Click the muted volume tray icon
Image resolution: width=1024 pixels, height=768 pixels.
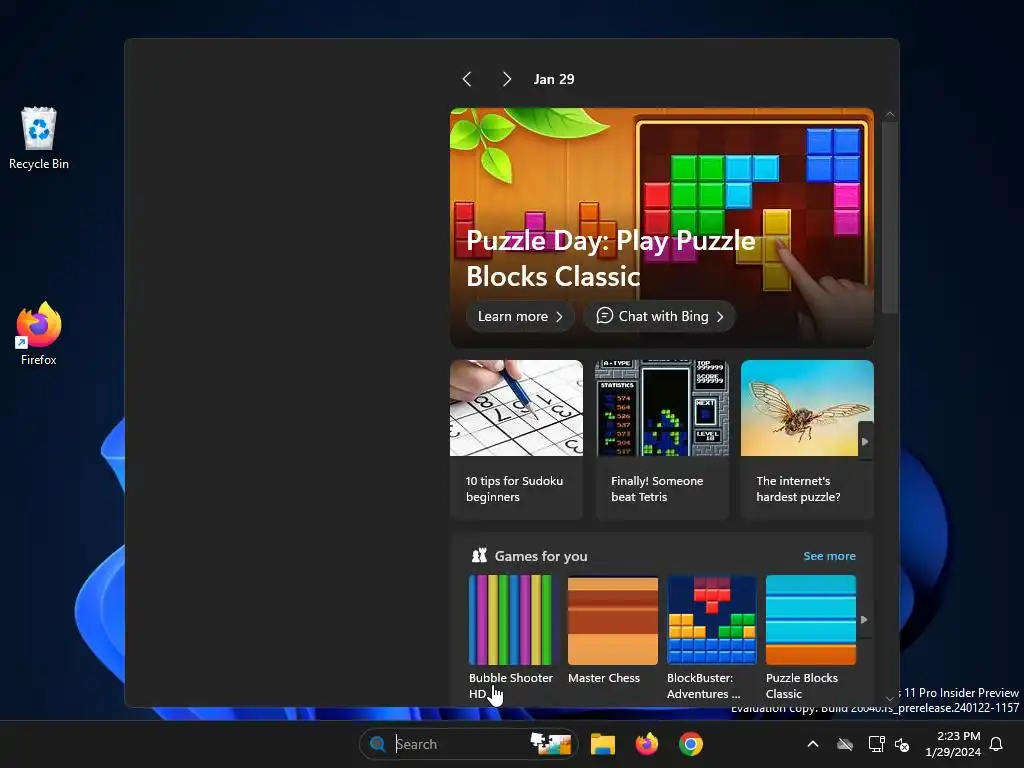pos(902,744)
